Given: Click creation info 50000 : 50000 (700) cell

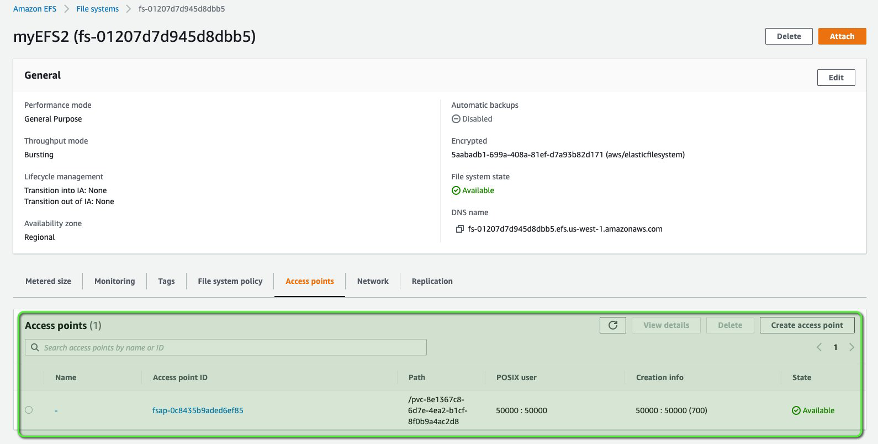Looking at the screenshot, I should (x=672, y=411).
